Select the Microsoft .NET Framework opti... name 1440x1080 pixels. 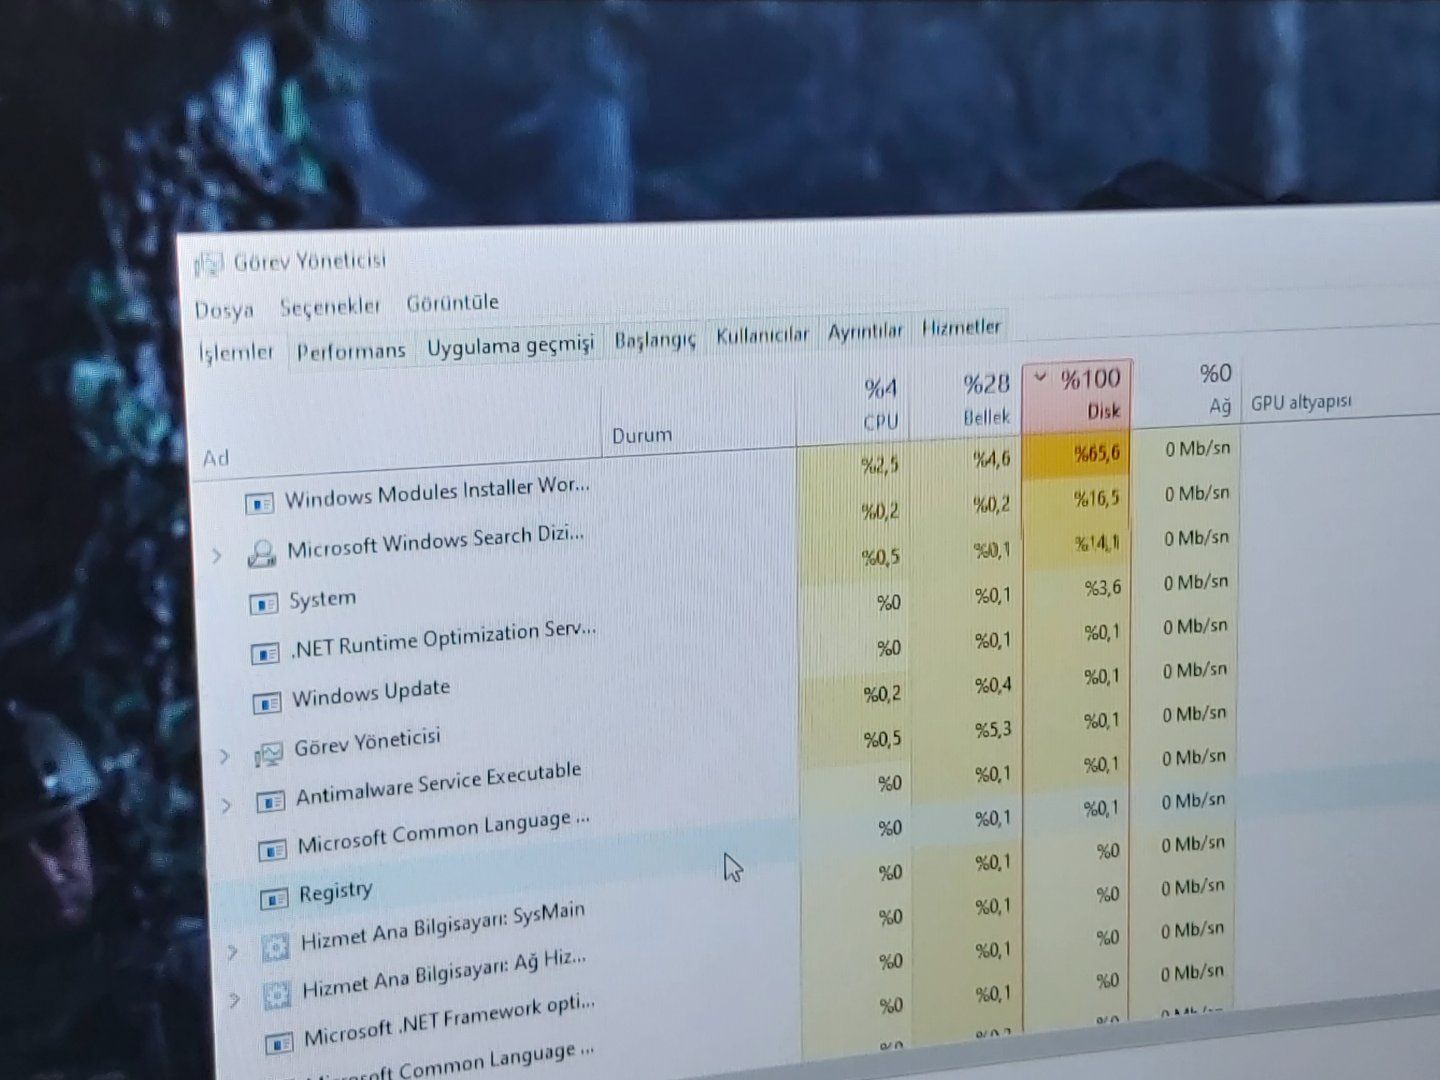449,1019
